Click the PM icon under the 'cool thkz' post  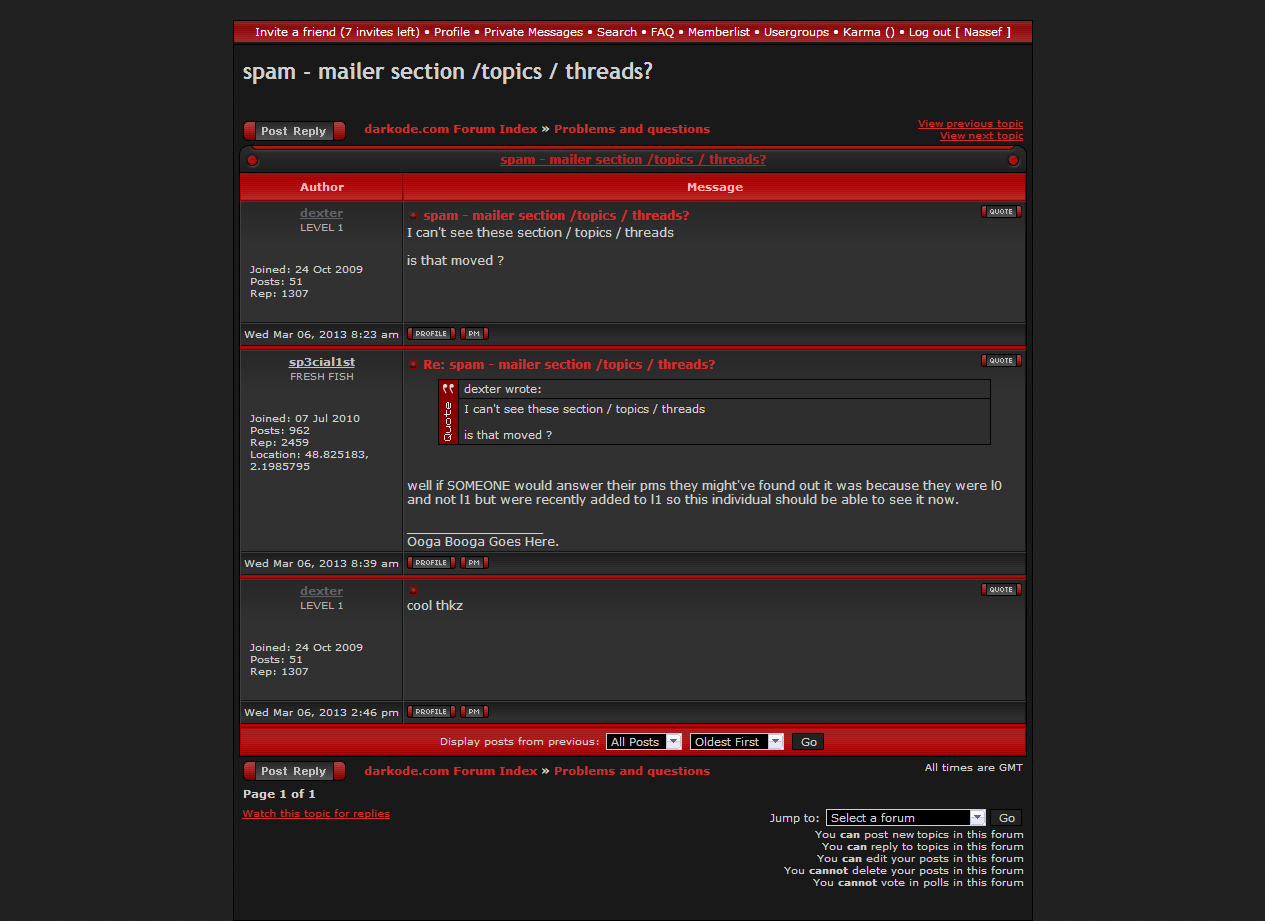pos(474,712)
